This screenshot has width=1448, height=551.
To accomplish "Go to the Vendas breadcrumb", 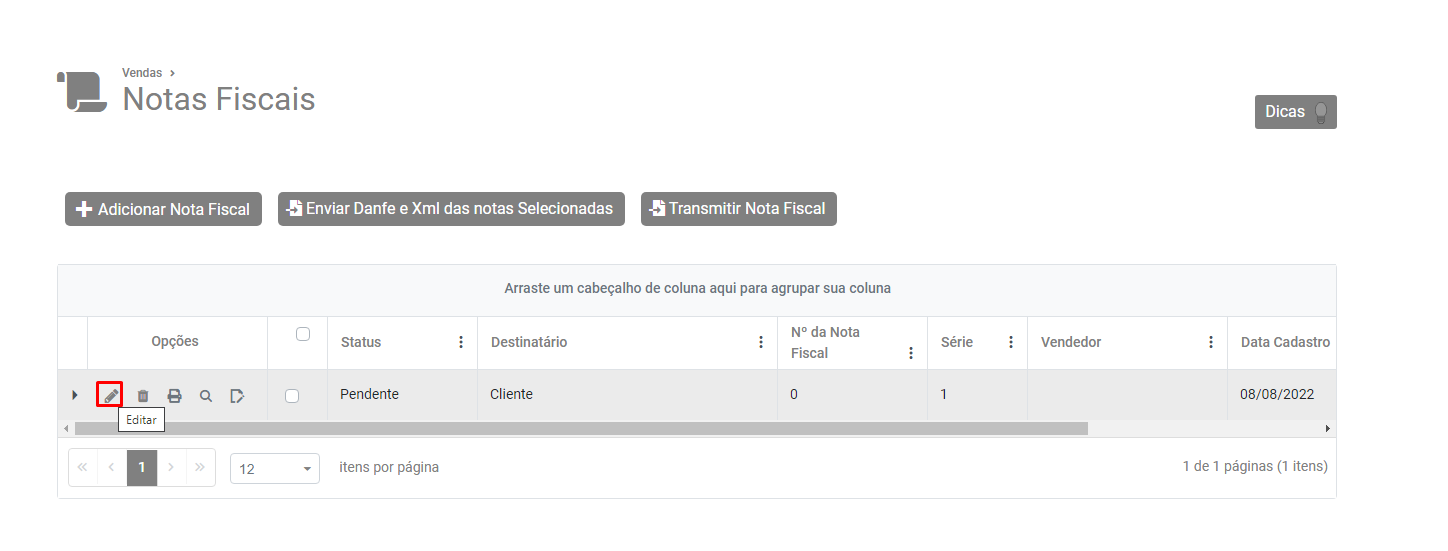I will pyautogui.click(x=142, y=73).
